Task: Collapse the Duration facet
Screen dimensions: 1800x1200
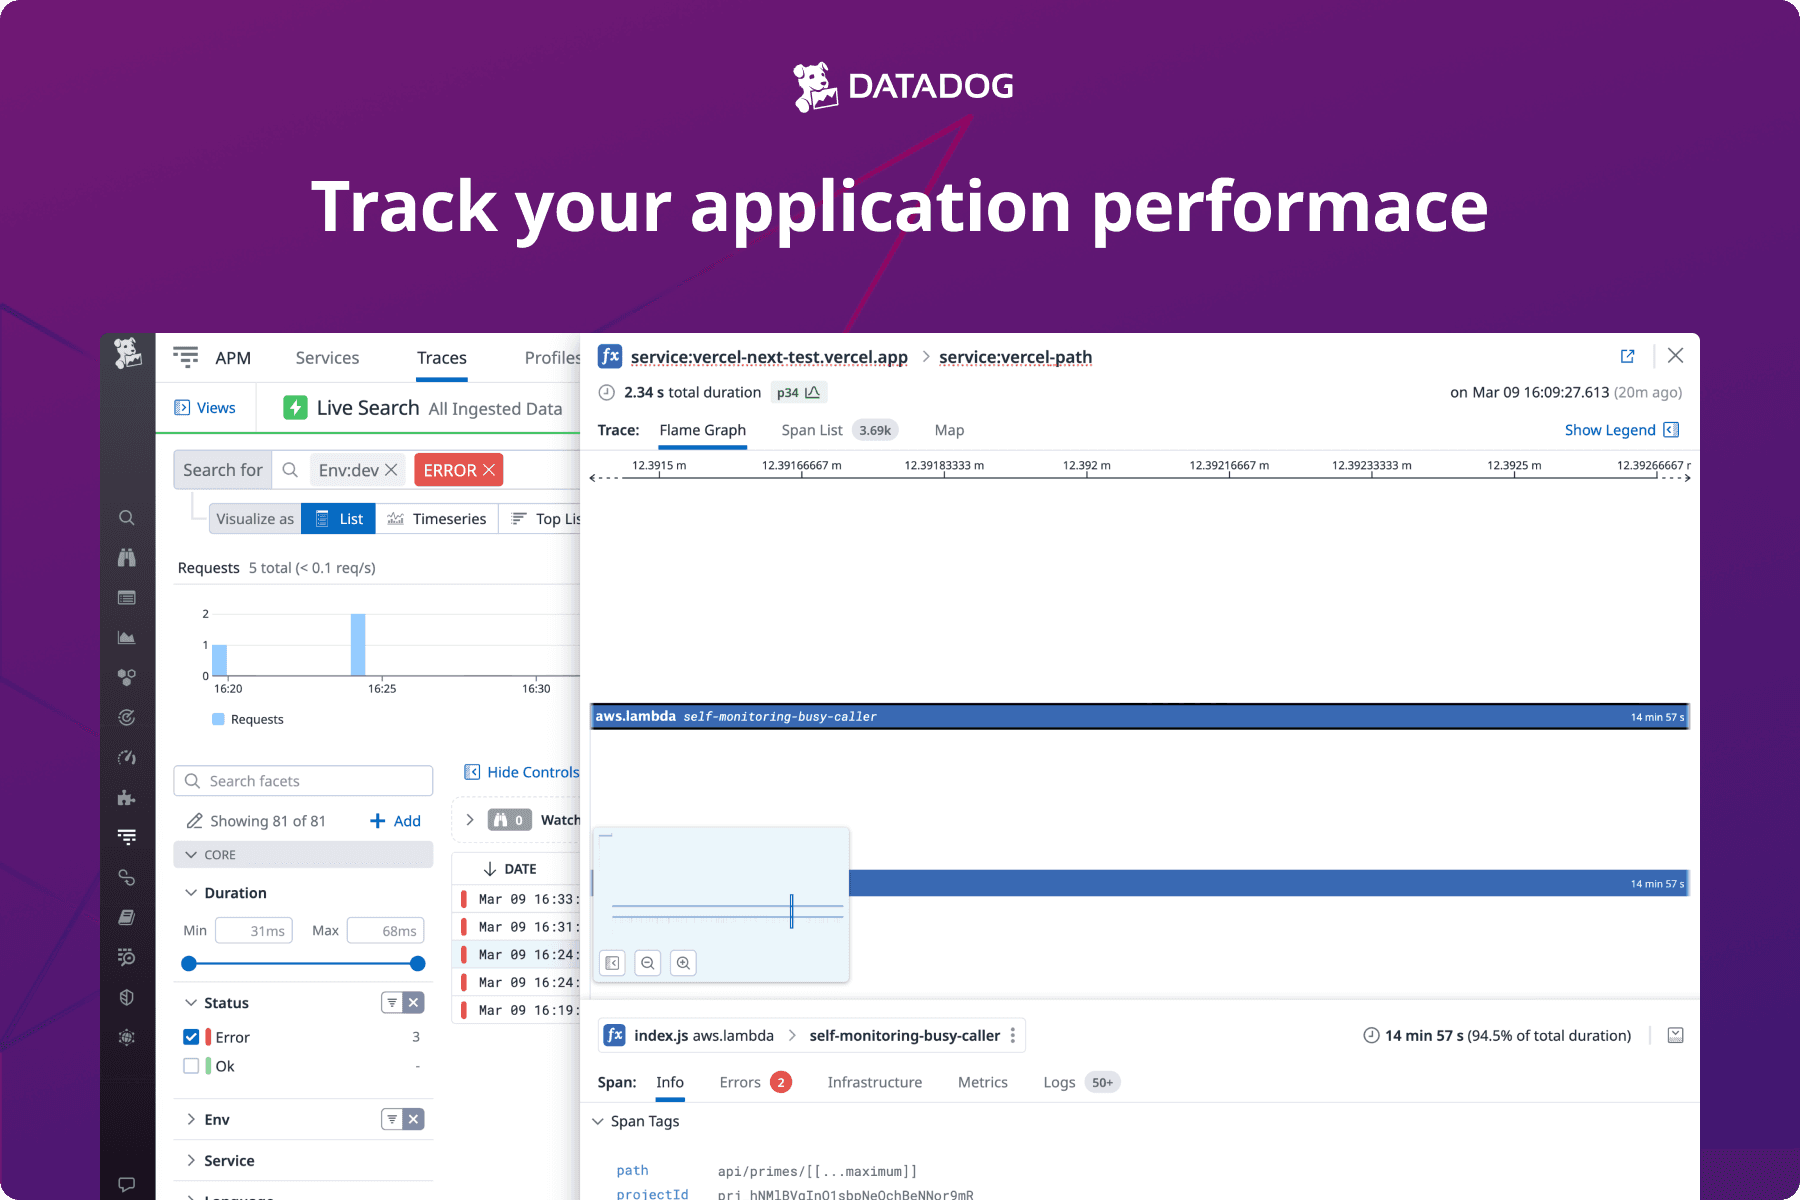Action: (191, 893)
